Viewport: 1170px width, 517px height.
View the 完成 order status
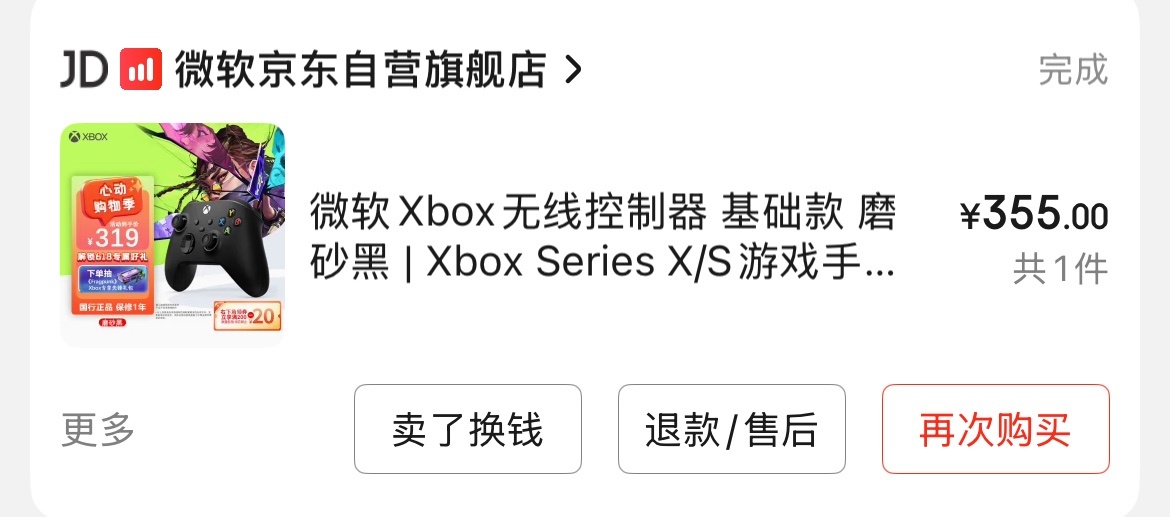click(1073, 69)
